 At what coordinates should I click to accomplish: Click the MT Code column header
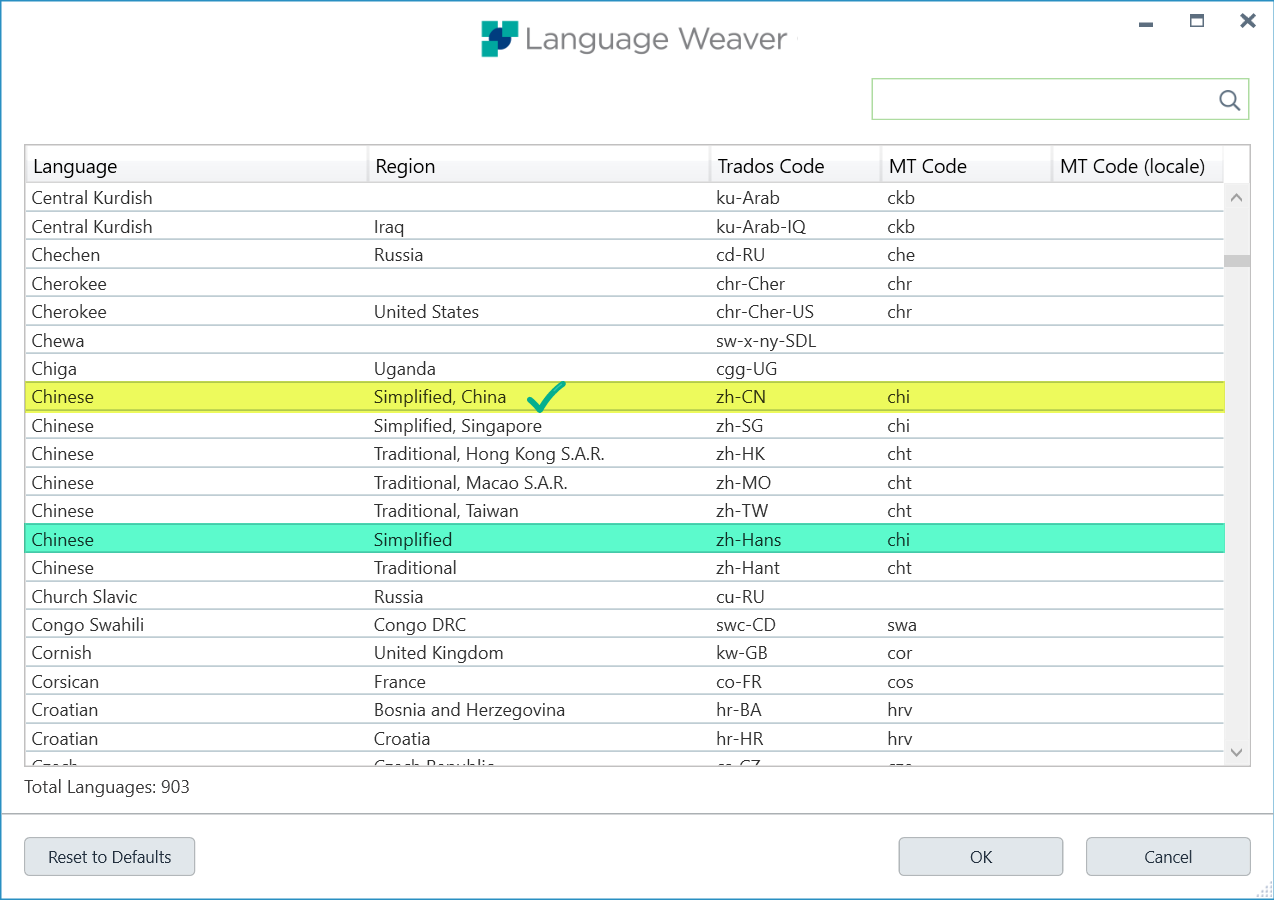[x=966, y=166]
